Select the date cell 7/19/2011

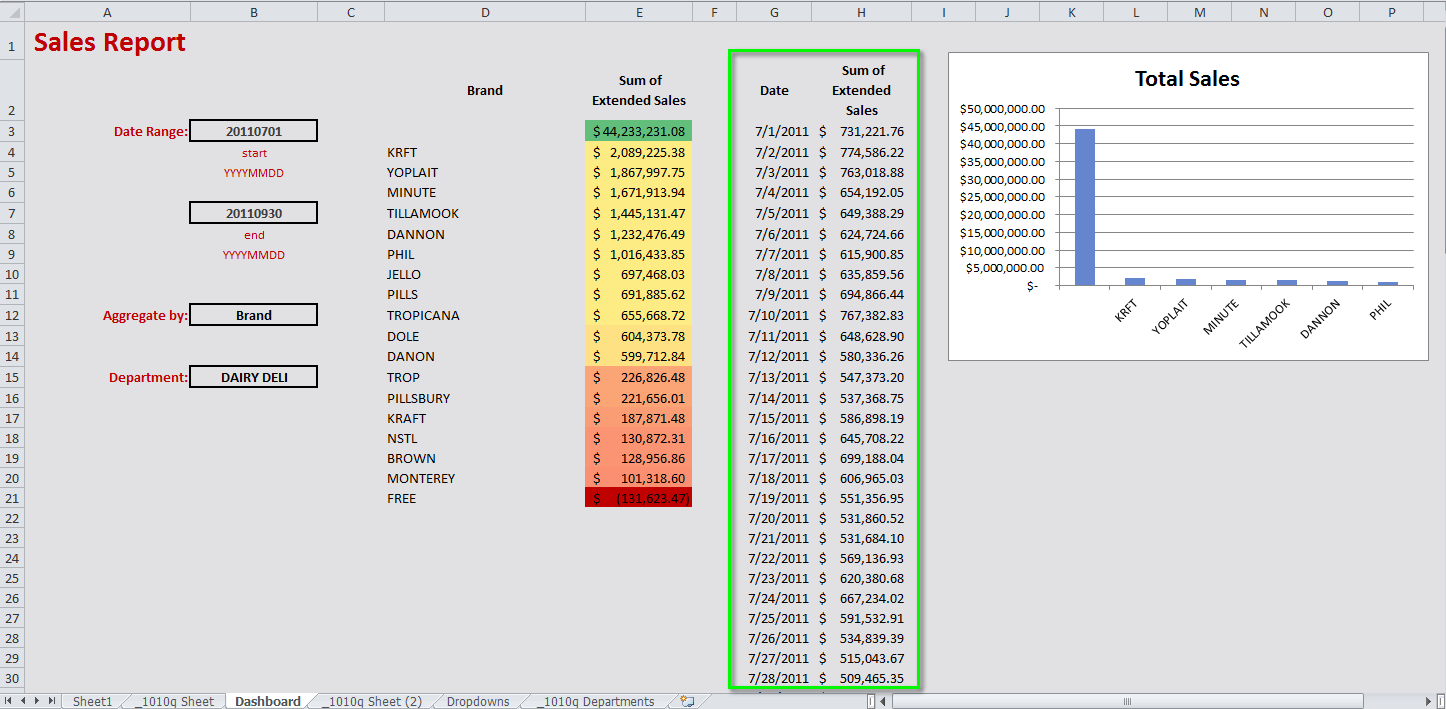click(x=774, y=498)
